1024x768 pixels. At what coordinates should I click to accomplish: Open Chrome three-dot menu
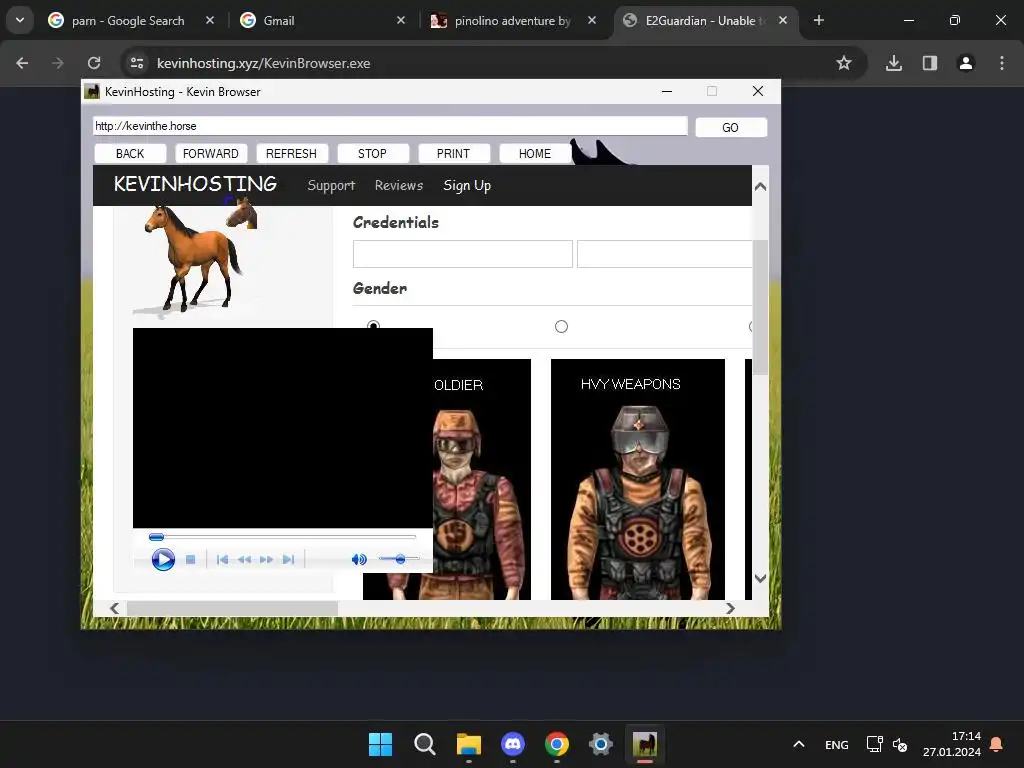click(1002, 63)
